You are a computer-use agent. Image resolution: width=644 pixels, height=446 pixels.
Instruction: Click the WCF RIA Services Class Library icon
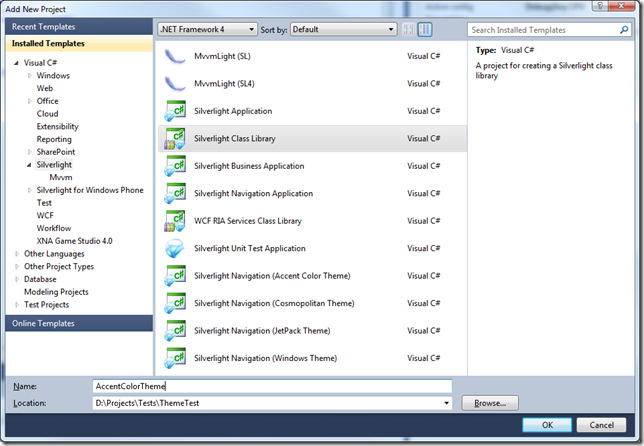tap(175, 221)
